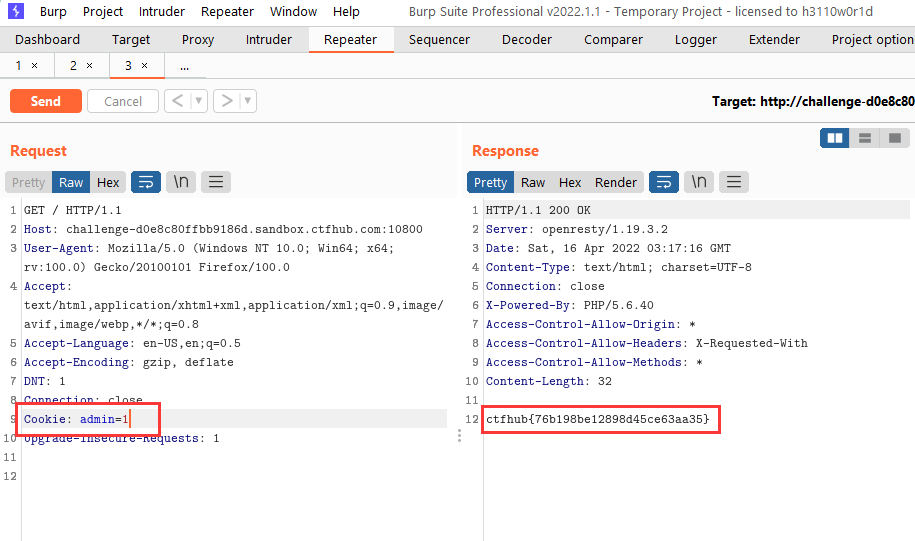Click the 'Accept-Language: en-US,en;q=0.5' line
Image resolution: width=915 pixels, height=541 pixels.
click(x=132, y=343)
